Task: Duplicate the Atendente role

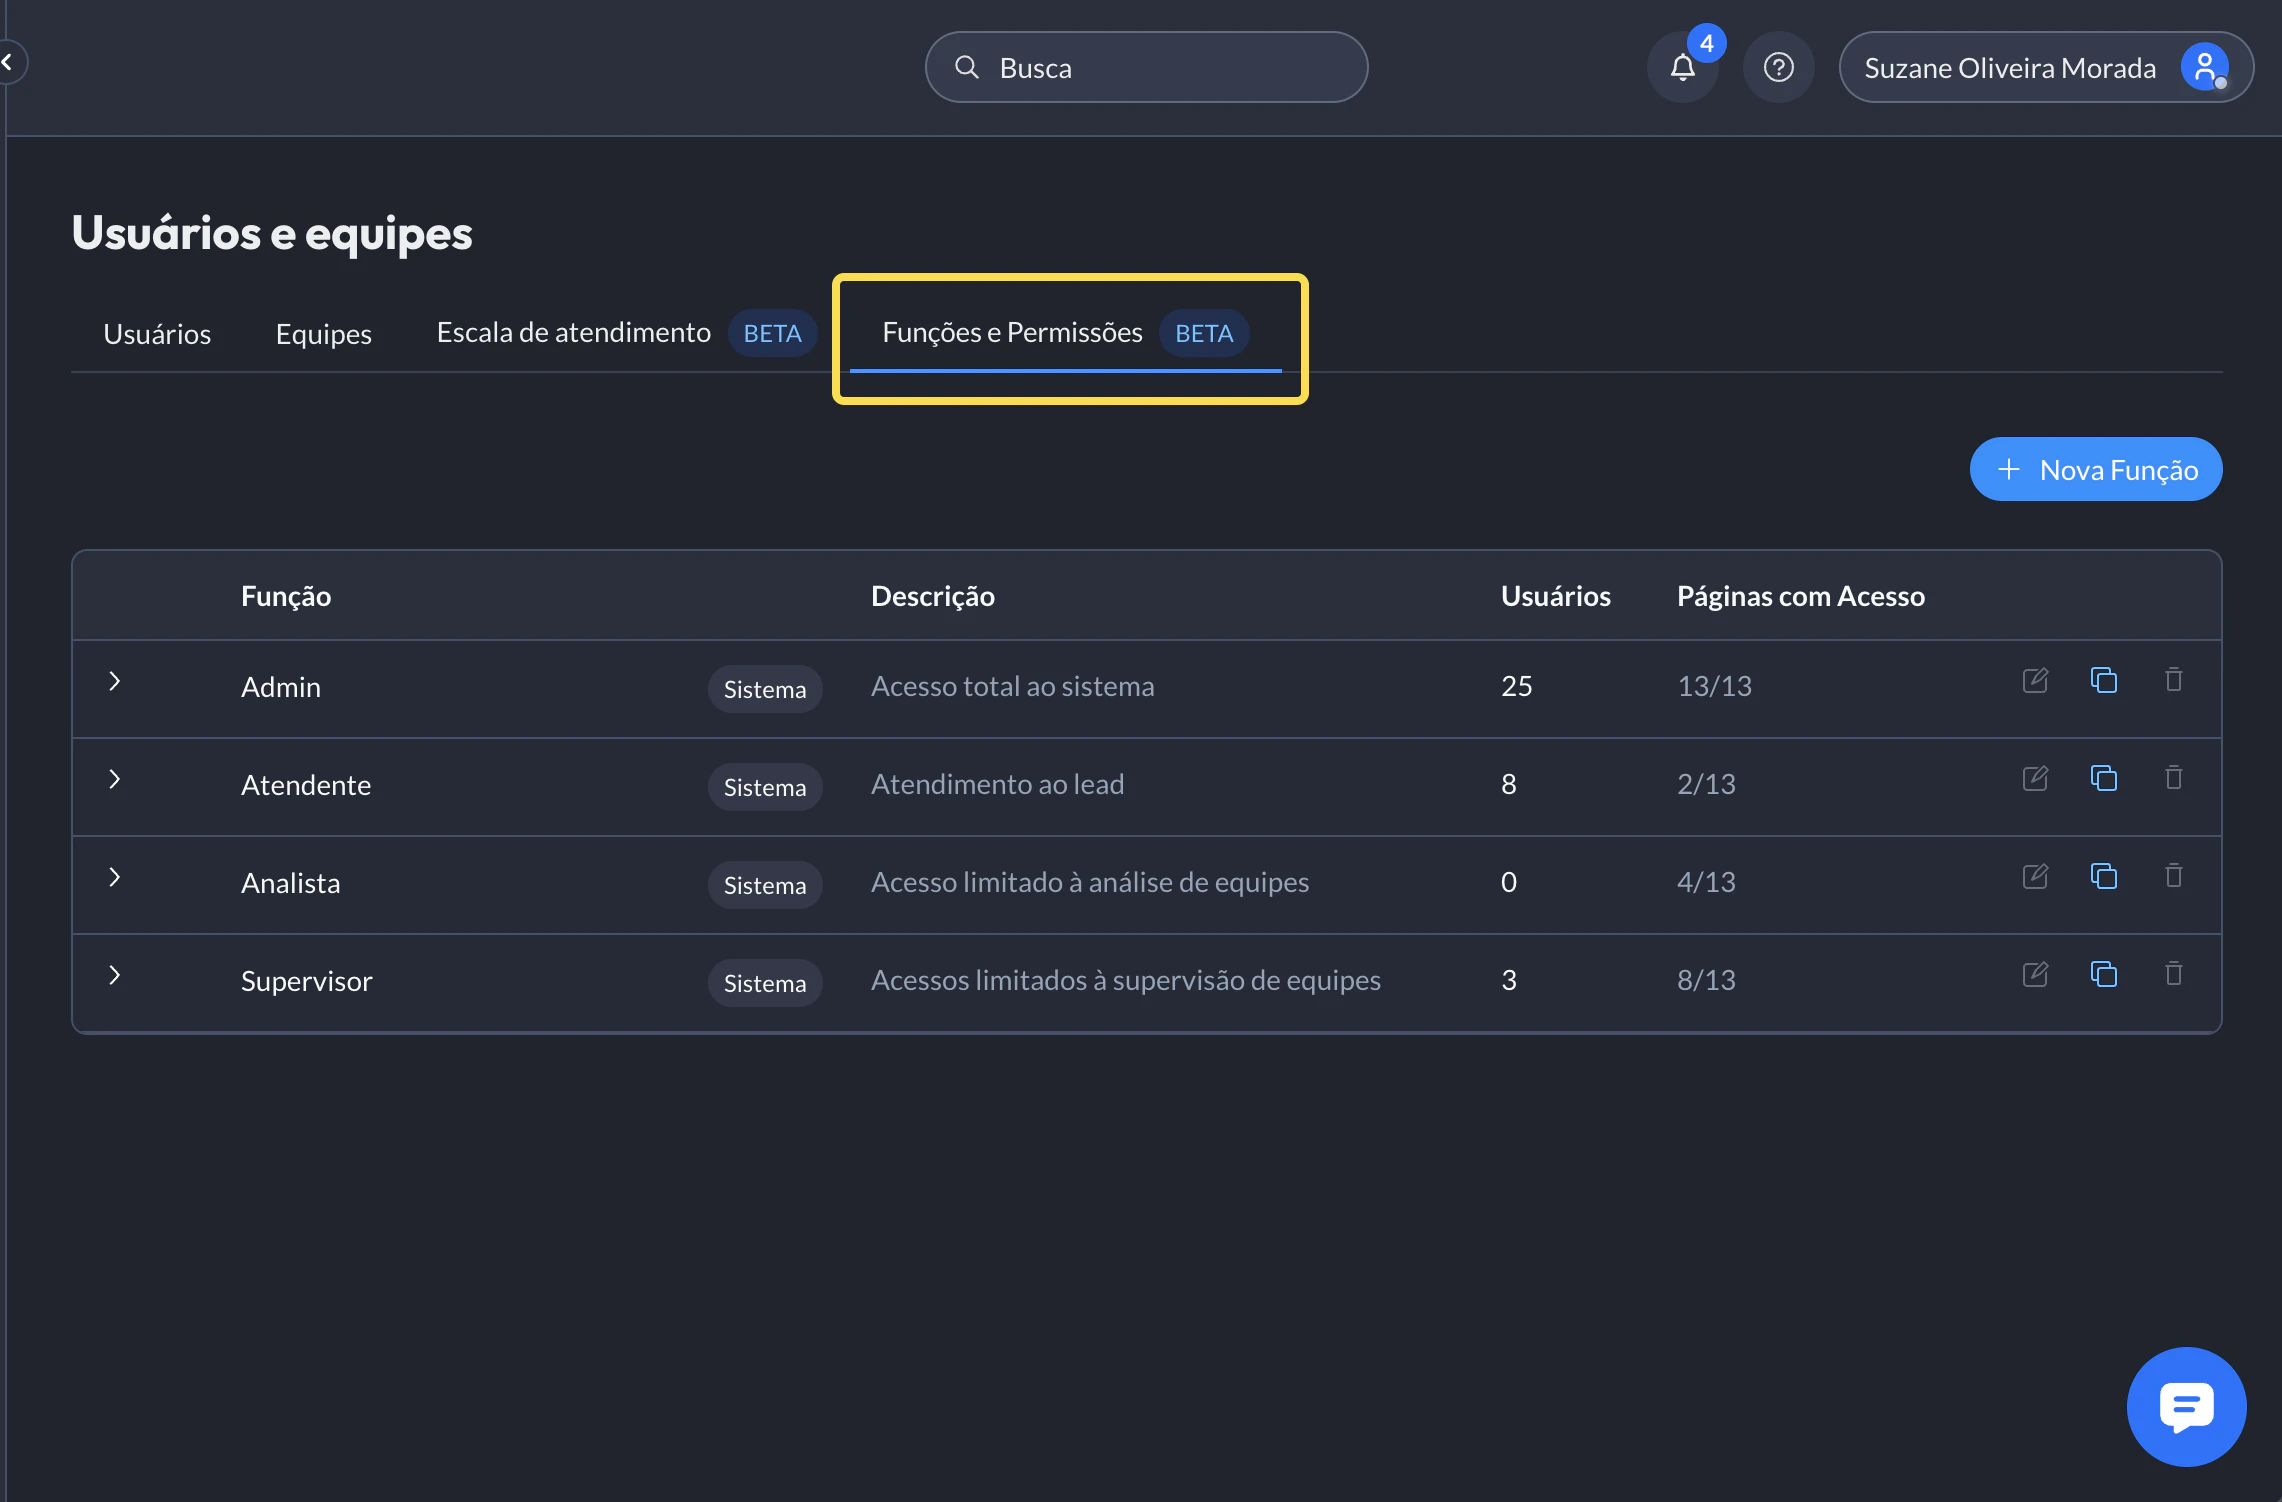Action: [2104, 779]
